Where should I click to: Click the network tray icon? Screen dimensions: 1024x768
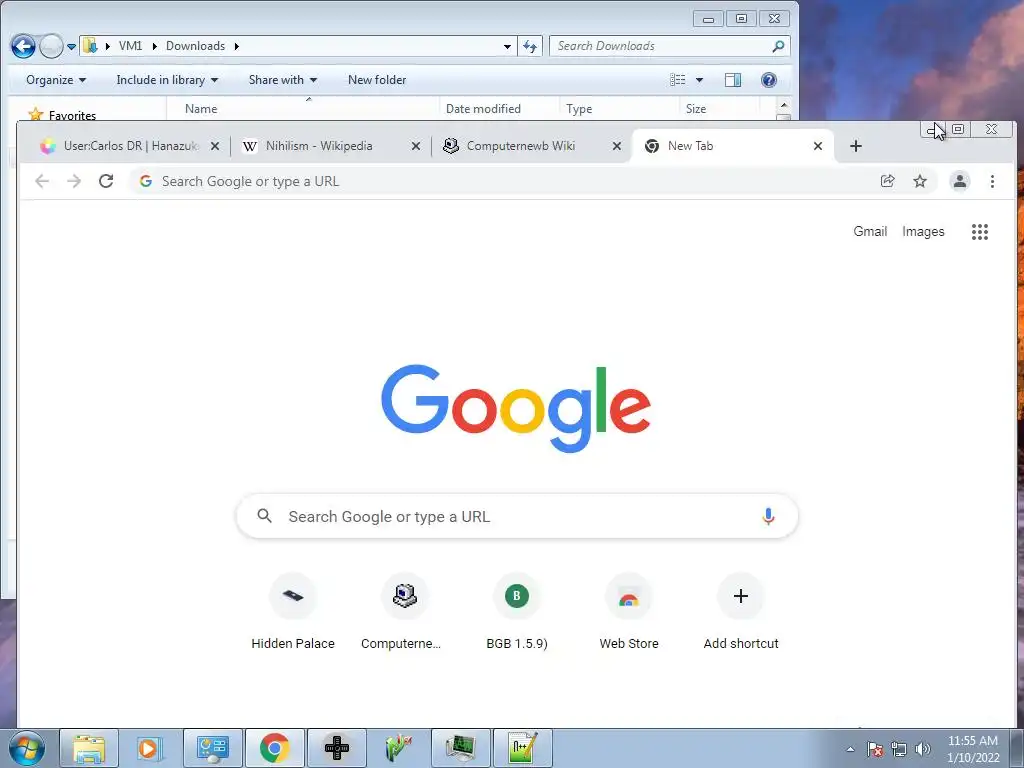899,749
